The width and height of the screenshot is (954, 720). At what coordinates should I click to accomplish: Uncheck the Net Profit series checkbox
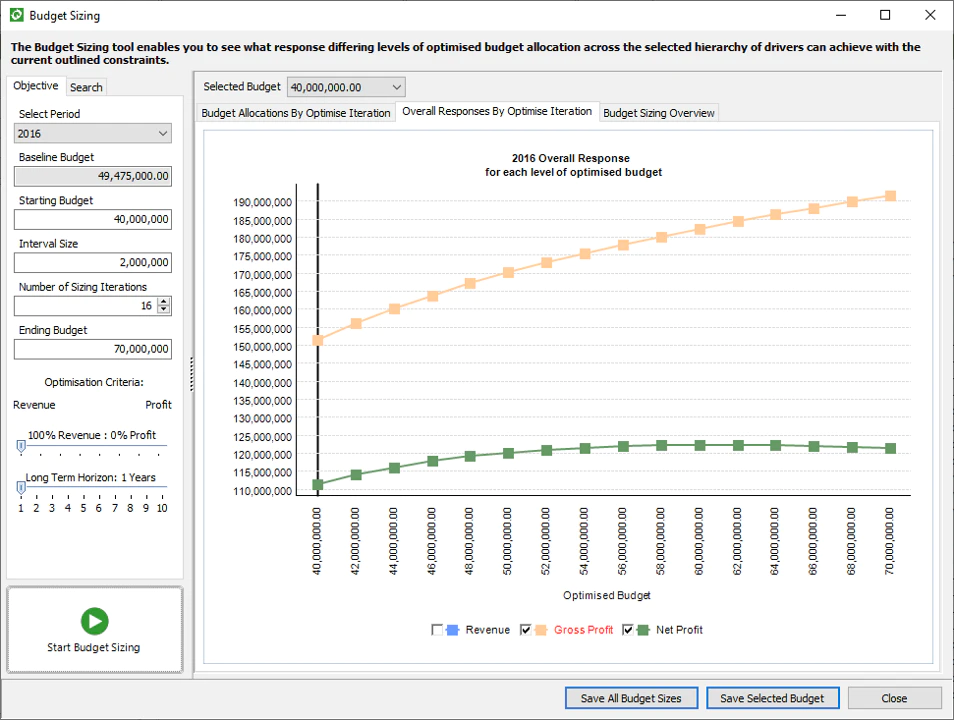(628, 630)
